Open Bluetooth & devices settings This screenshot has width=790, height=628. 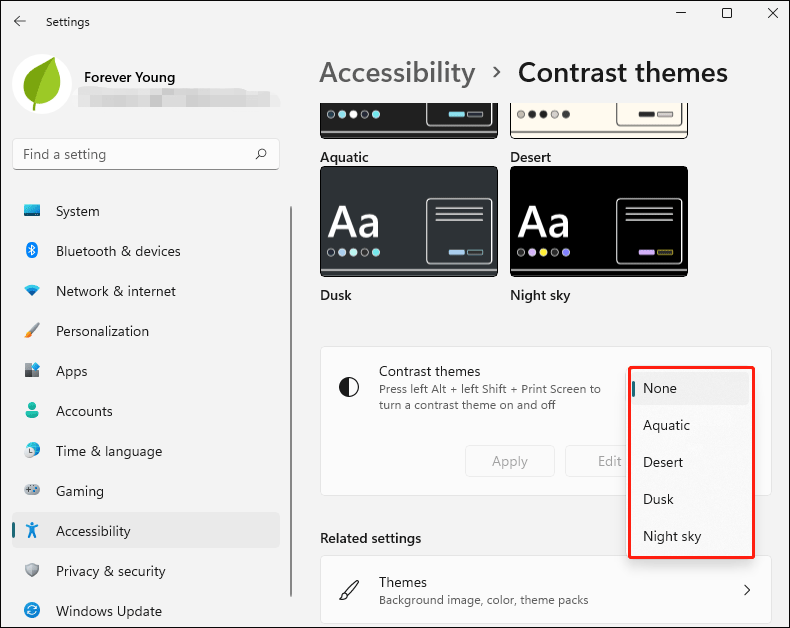[146, 250]
